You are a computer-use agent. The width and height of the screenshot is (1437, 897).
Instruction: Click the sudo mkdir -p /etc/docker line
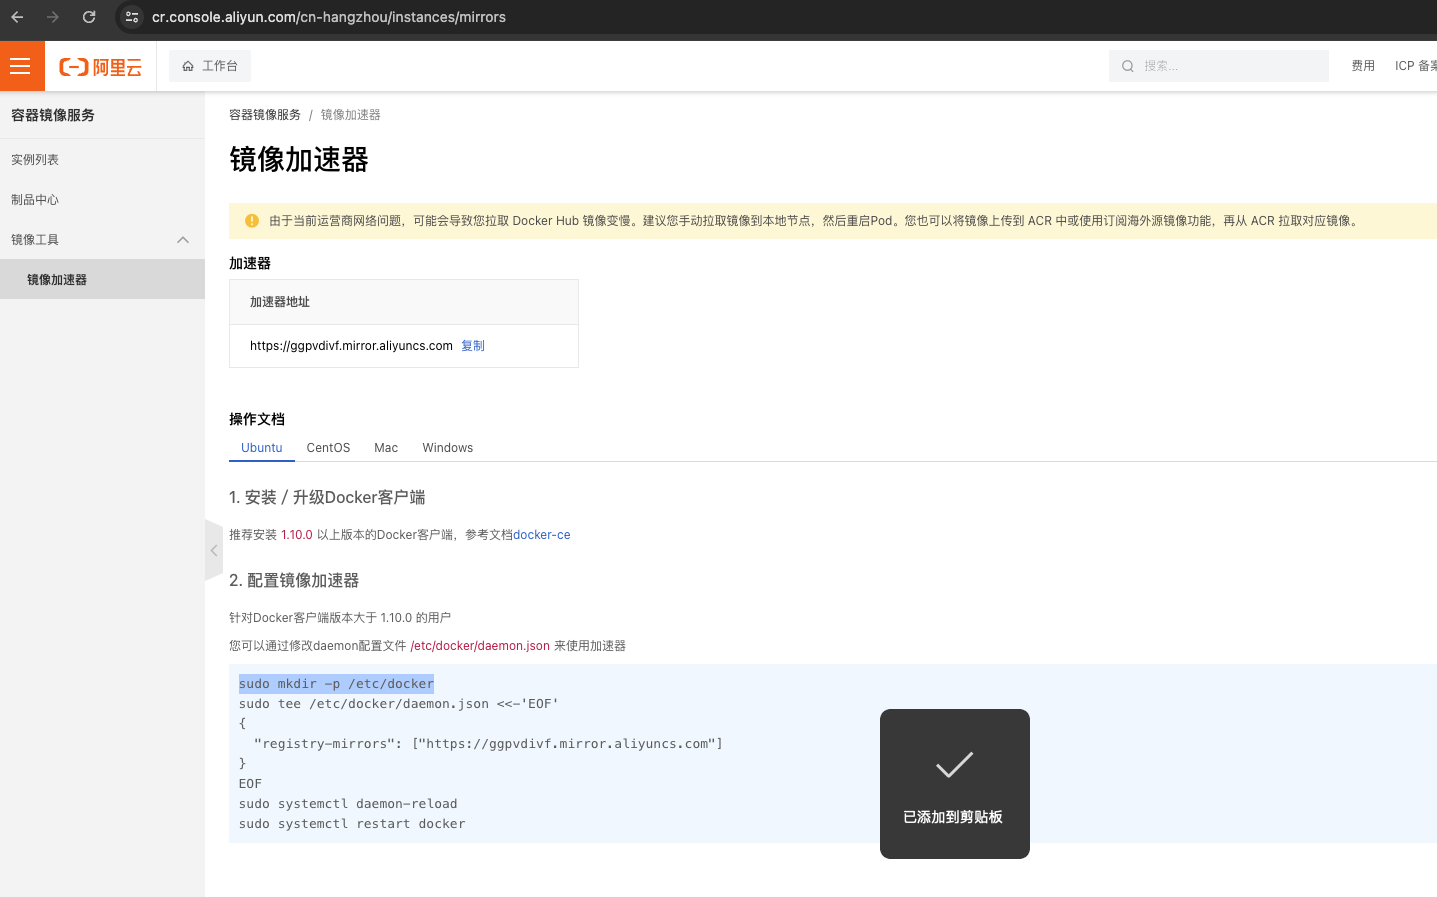click(336, 684)
